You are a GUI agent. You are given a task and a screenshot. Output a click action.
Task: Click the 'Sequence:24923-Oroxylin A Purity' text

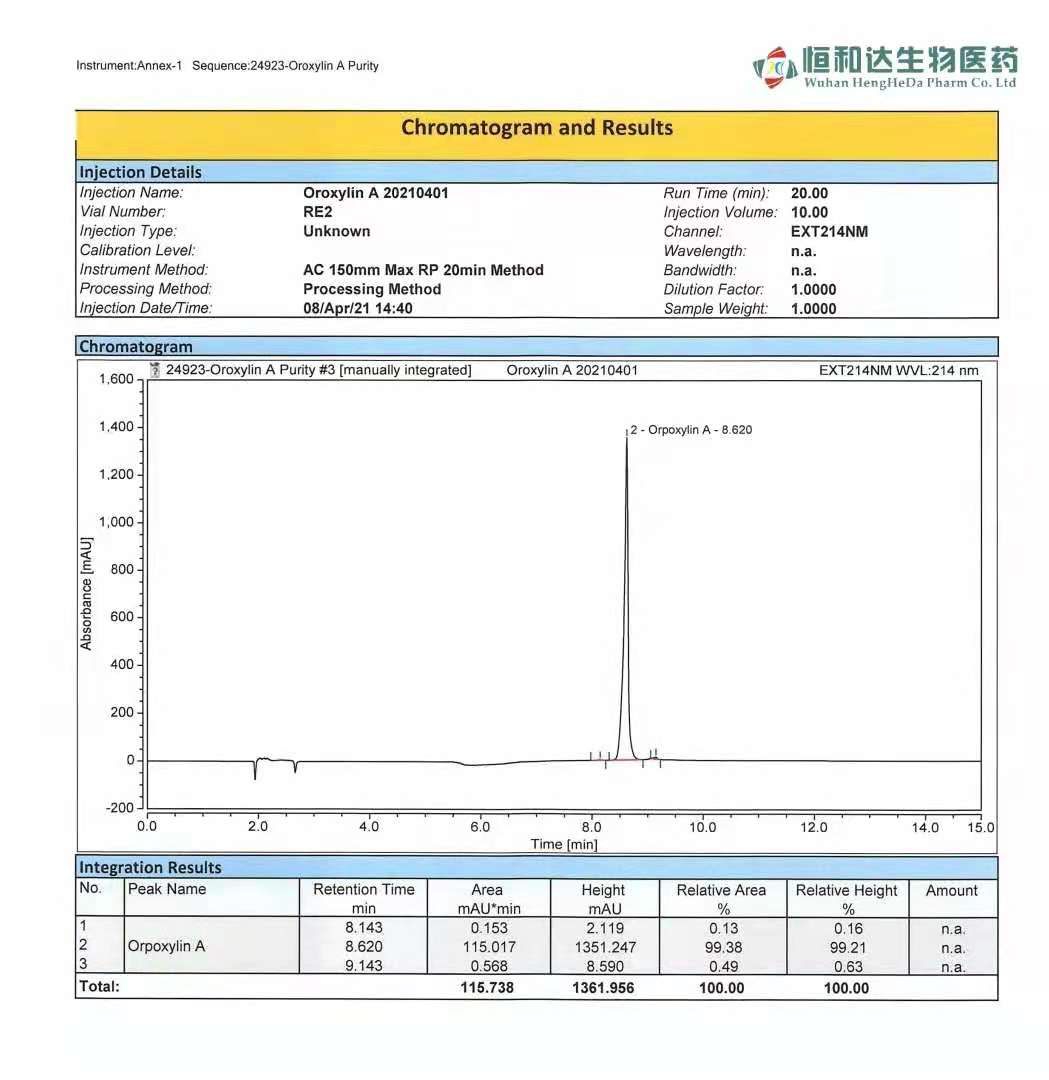[x=285, y=65]
